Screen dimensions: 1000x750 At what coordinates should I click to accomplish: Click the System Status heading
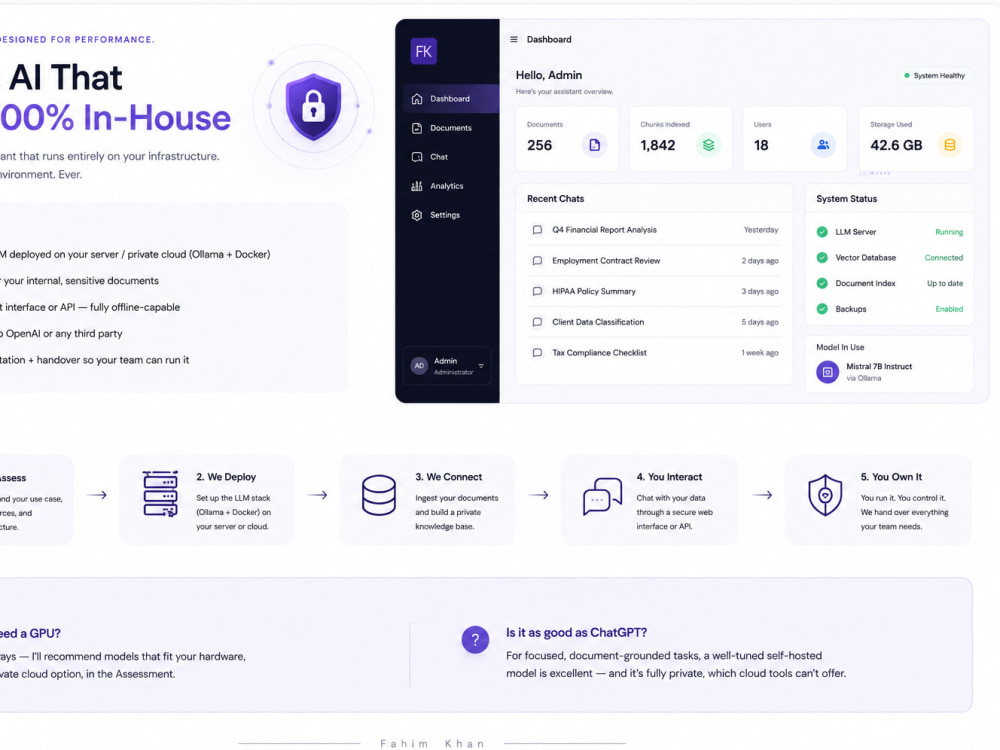(846, 199)
